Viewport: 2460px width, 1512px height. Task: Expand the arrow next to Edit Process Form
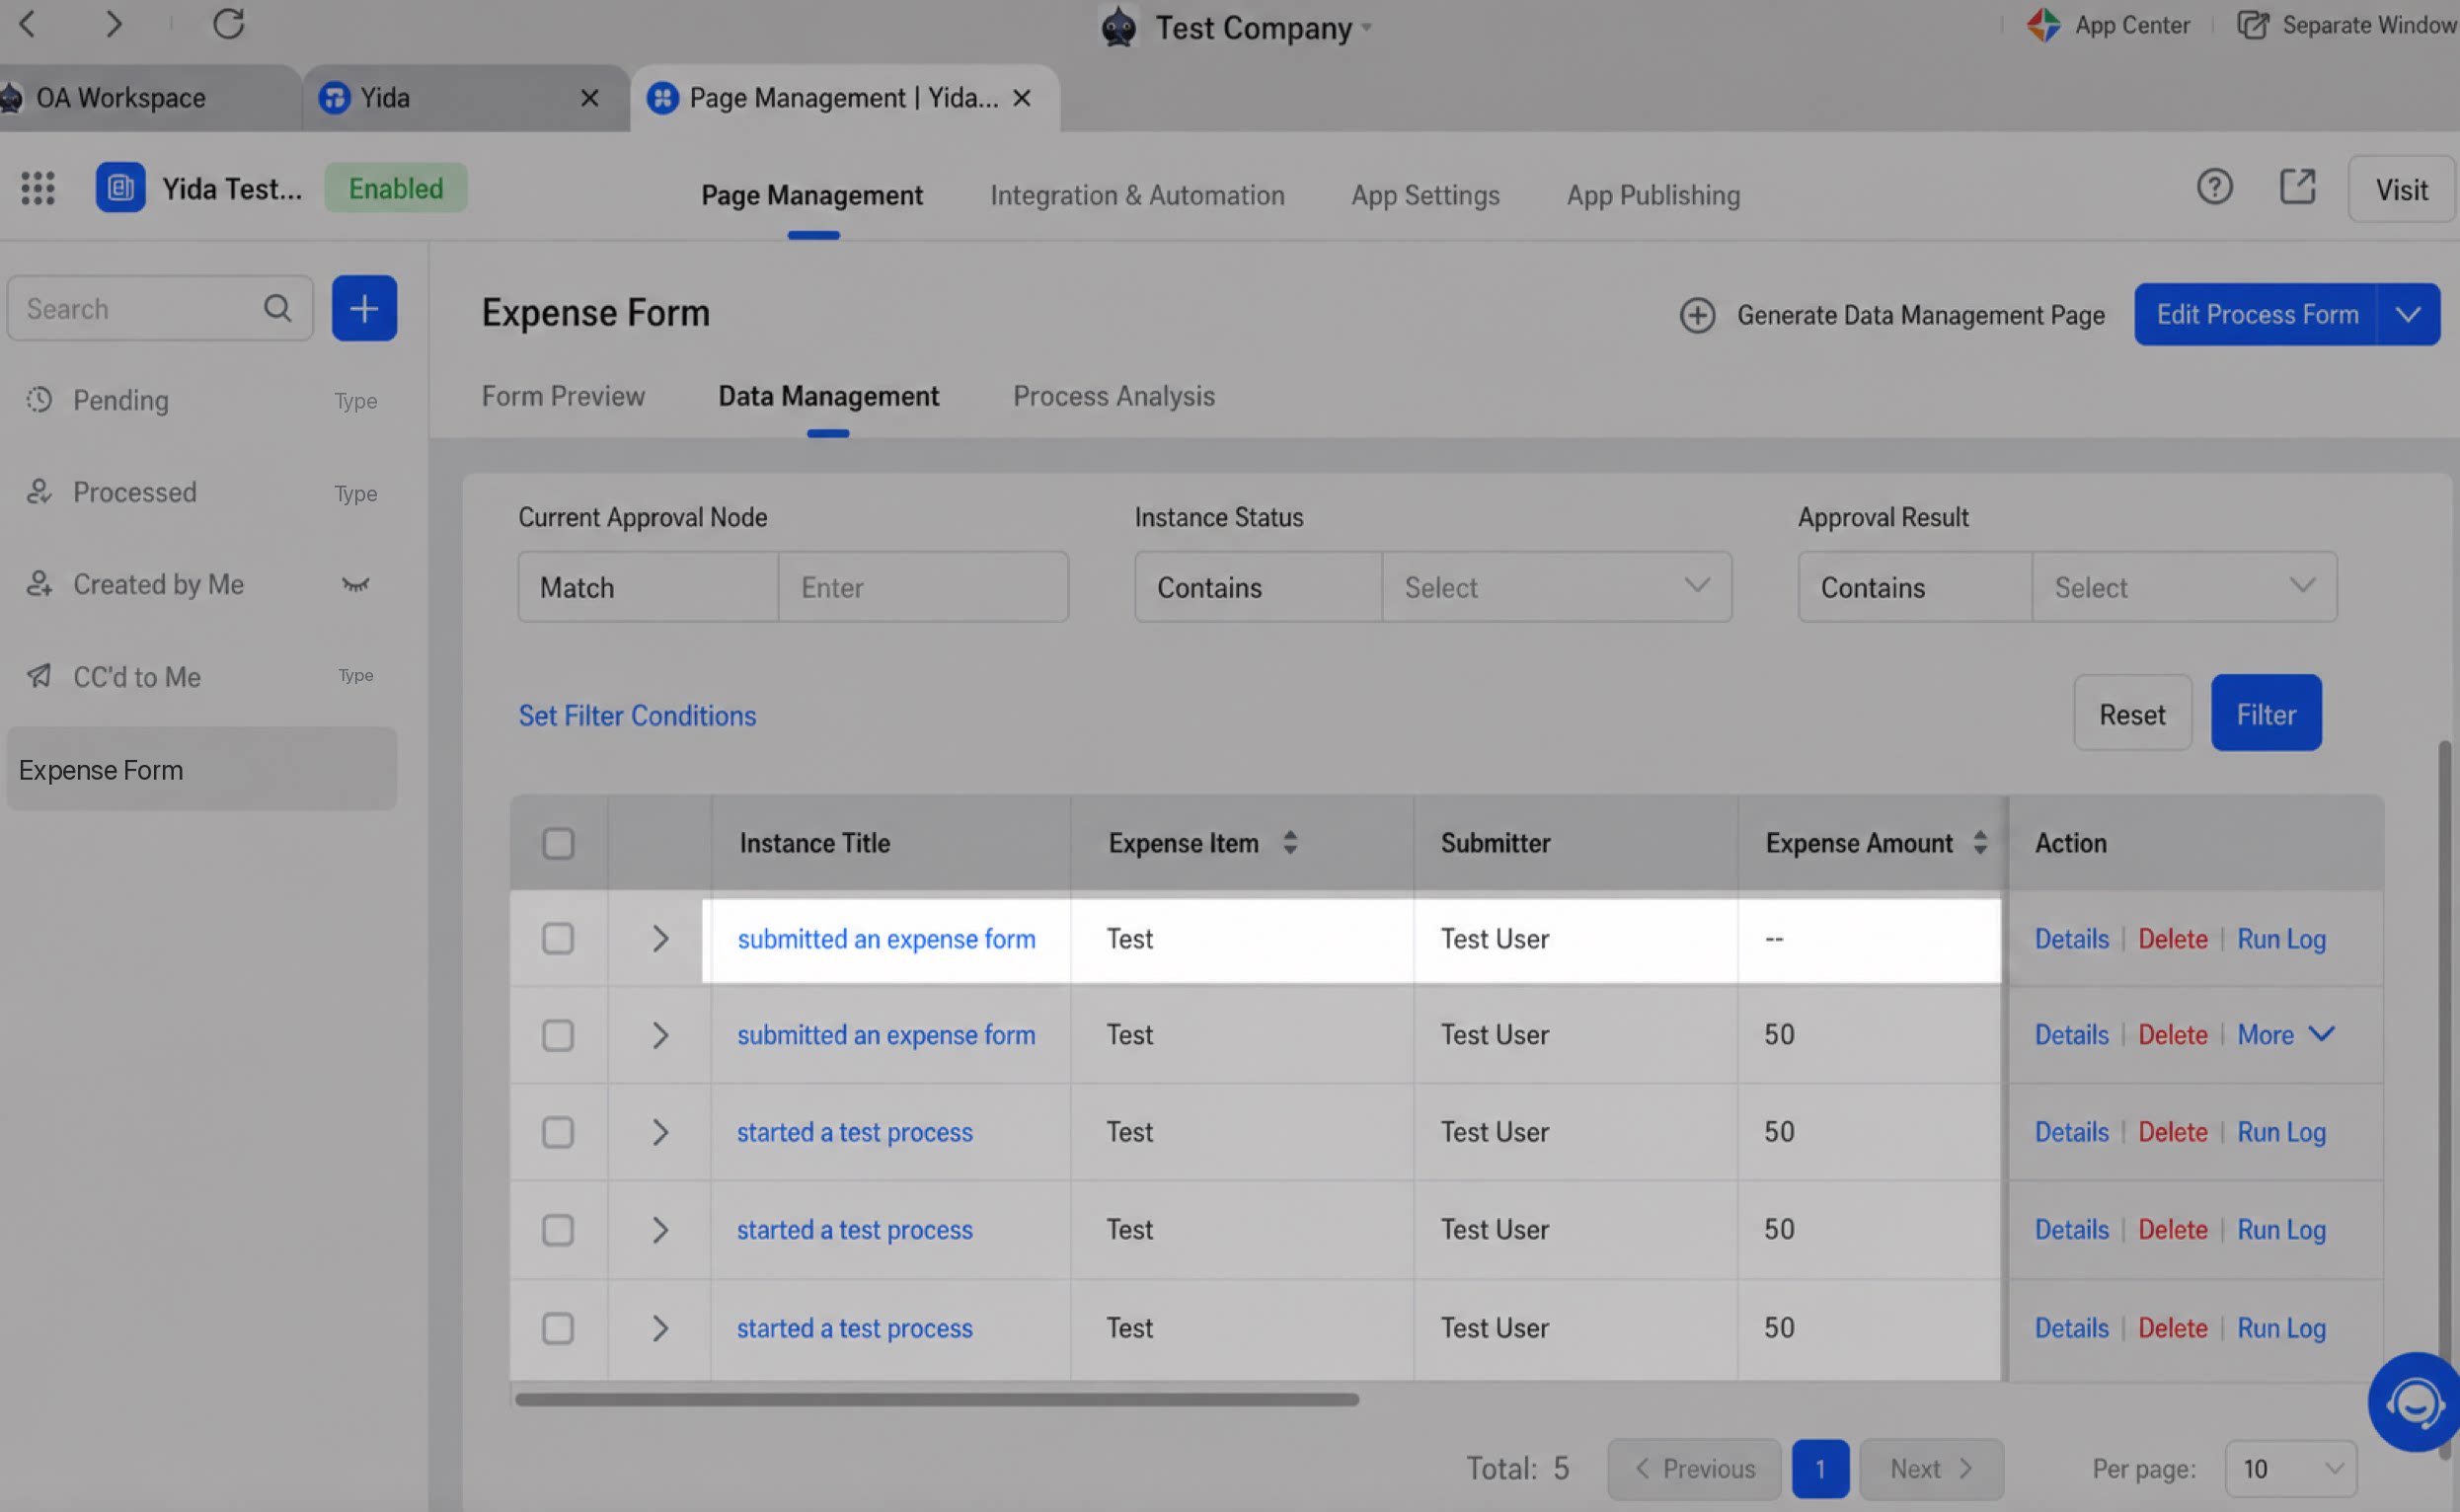[2408, 315]
